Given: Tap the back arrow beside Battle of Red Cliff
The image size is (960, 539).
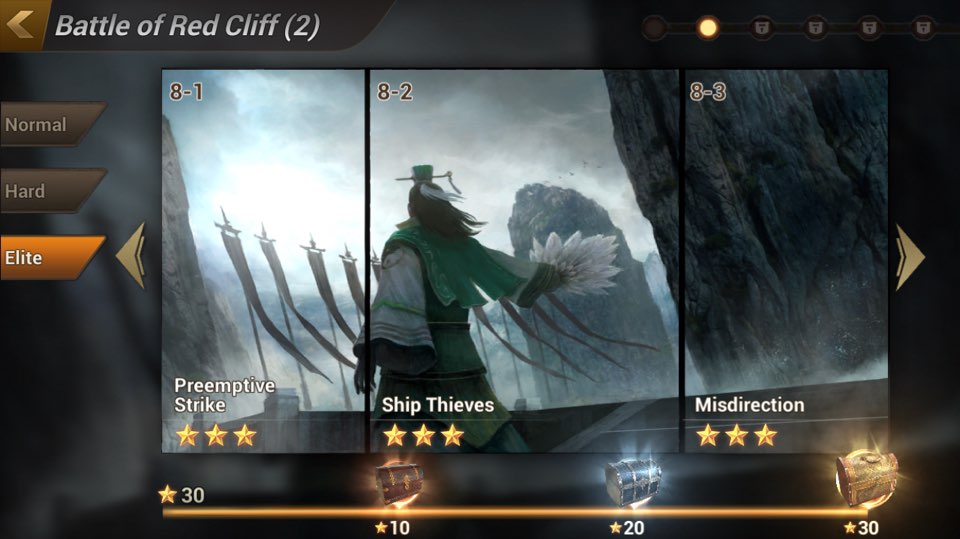Looking at the screenshot, I should click(x=20, y=24).
